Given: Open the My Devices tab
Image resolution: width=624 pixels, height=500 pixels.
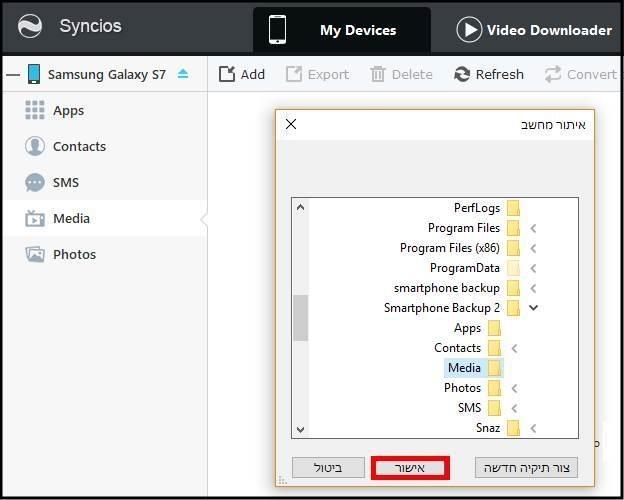Looking at the screenshot, I should tap(341, 30).
